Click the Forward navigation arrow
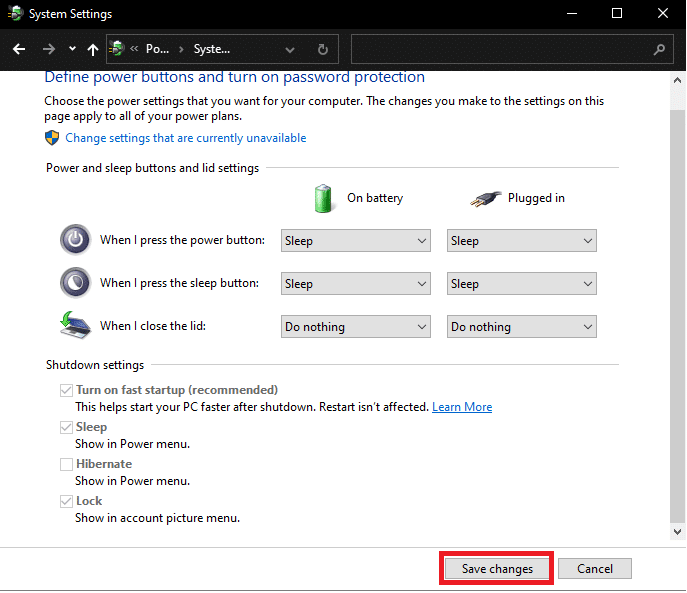Screen dimensions: 687x593 click(x=48, y=48)
